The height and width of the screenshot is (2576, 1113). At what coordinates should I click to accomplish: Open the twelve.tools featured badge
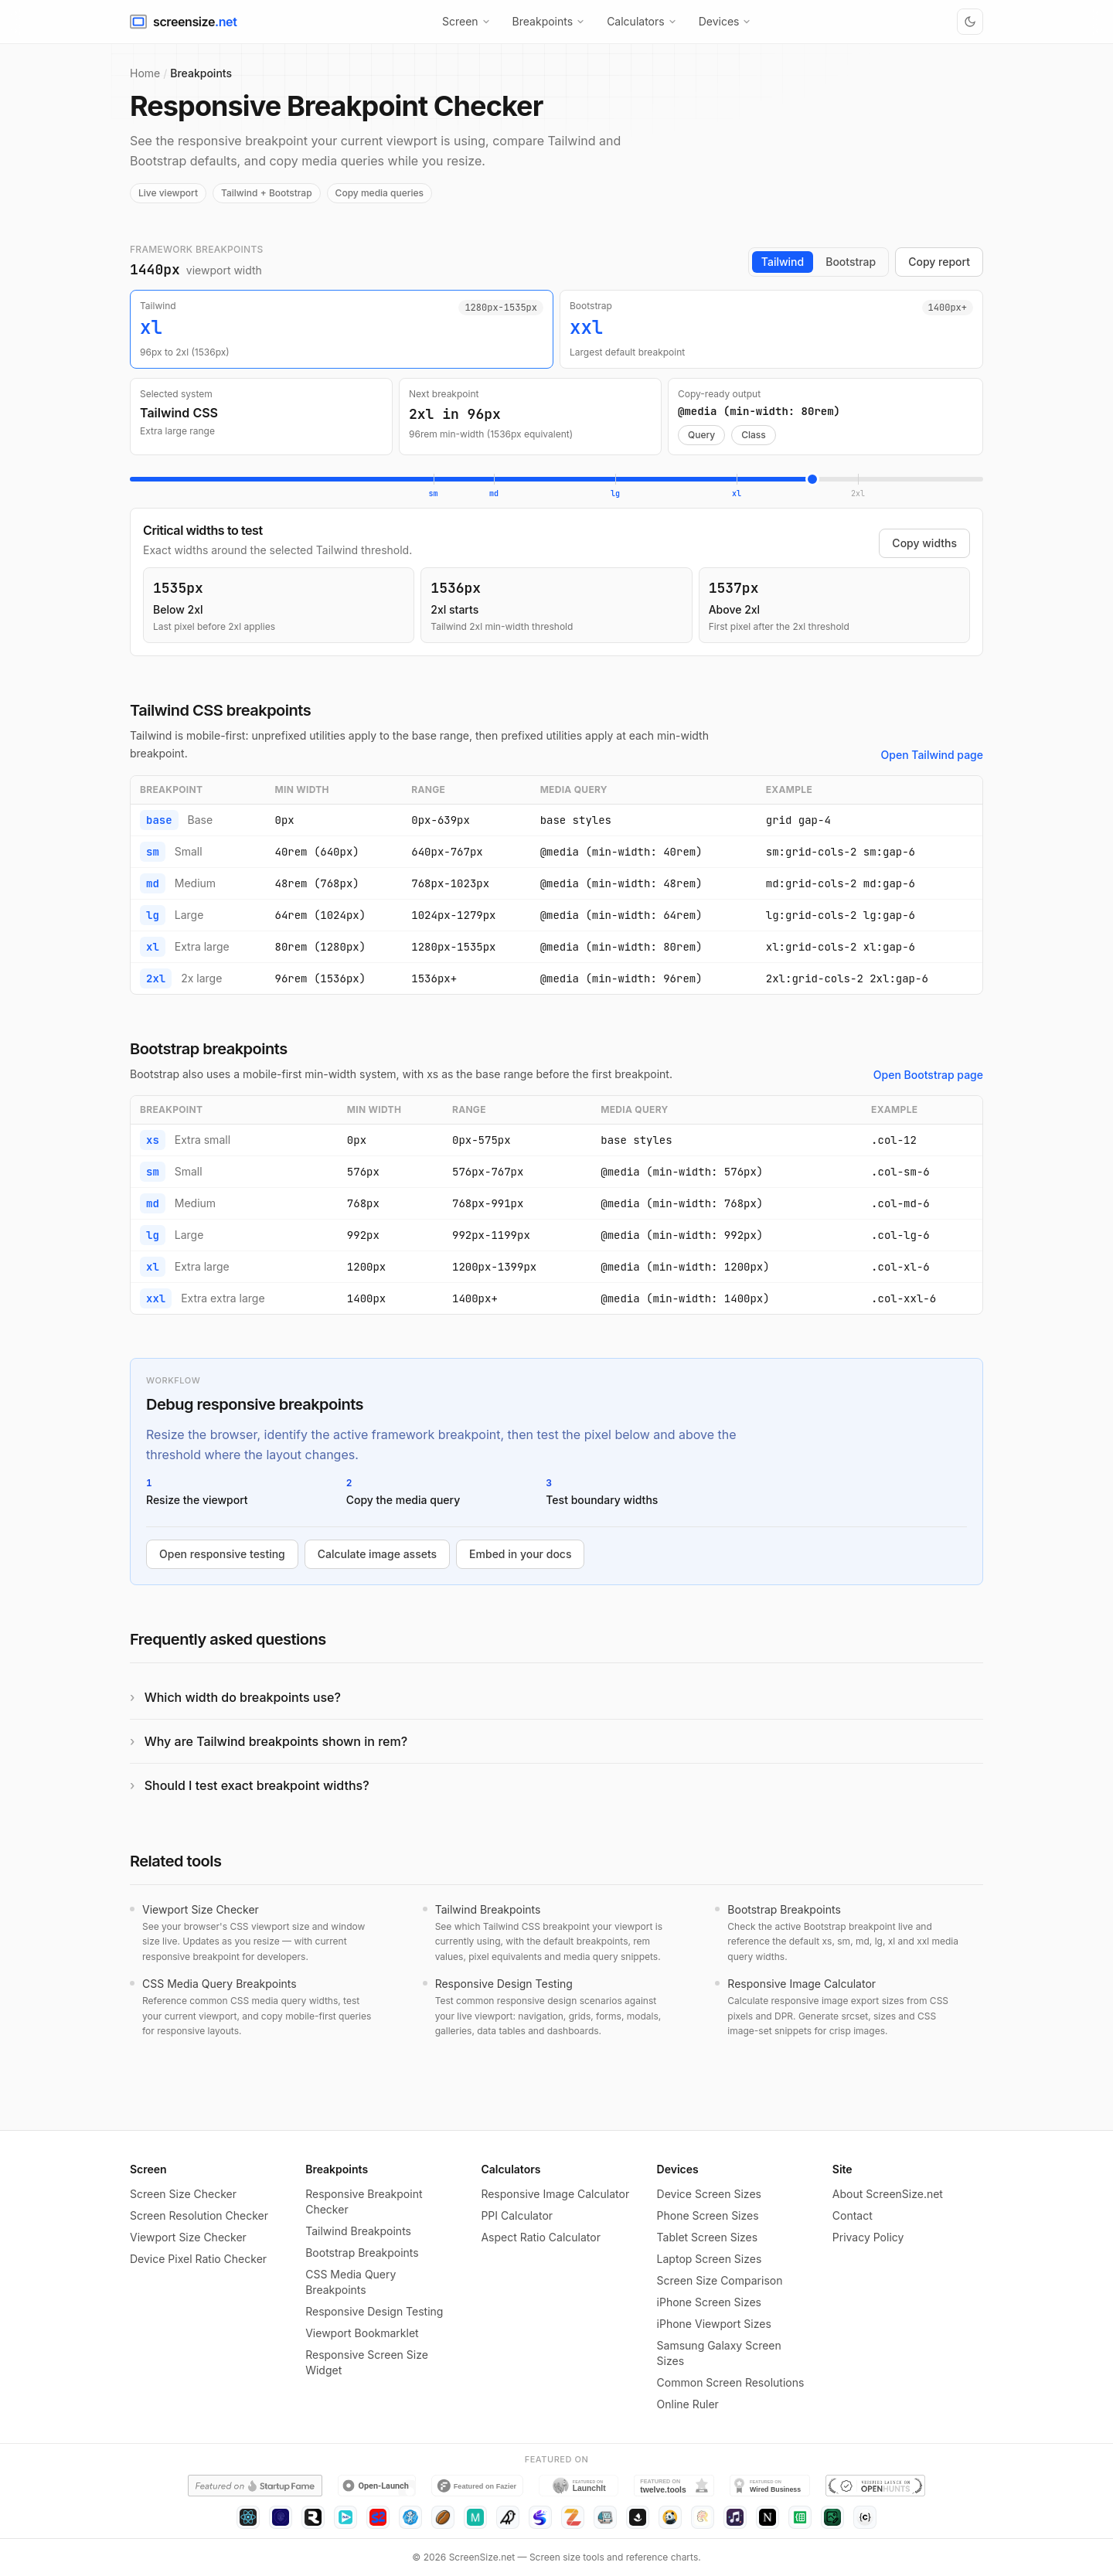pos(674,2485)
